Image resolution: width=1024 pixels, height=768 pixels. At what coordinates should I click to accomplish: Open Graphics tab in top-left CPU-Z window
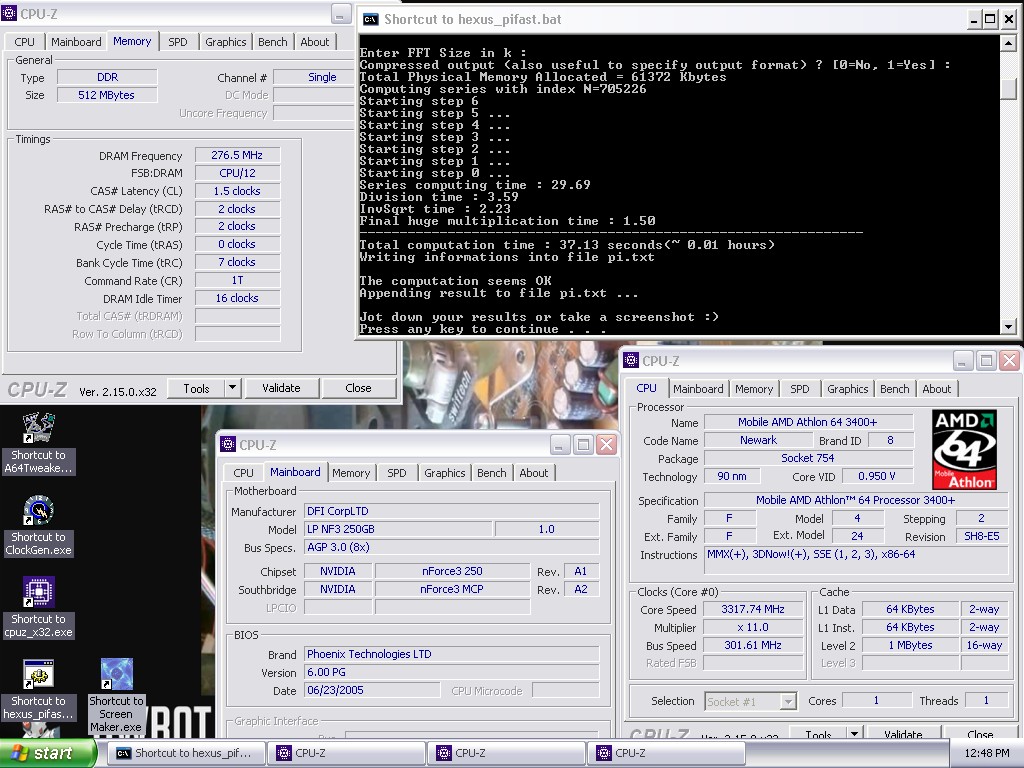pos(226,42)
